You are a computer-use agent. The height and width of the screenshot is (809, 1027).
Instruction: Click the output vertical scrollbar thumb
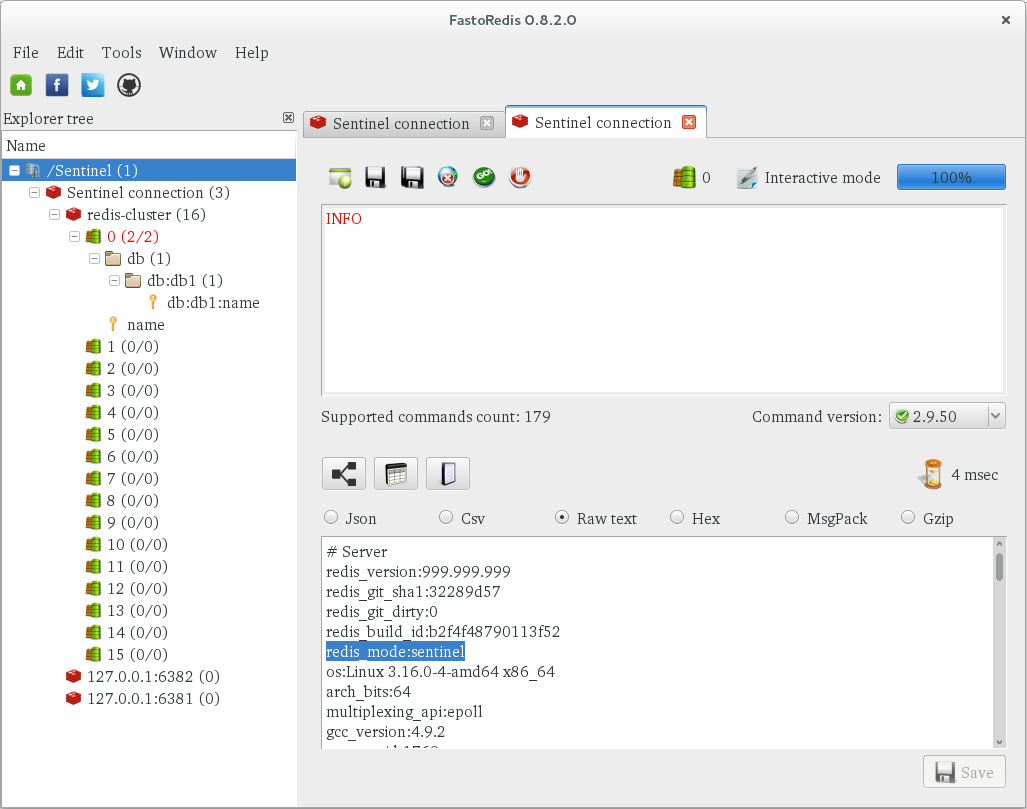[x=999, y=567]
